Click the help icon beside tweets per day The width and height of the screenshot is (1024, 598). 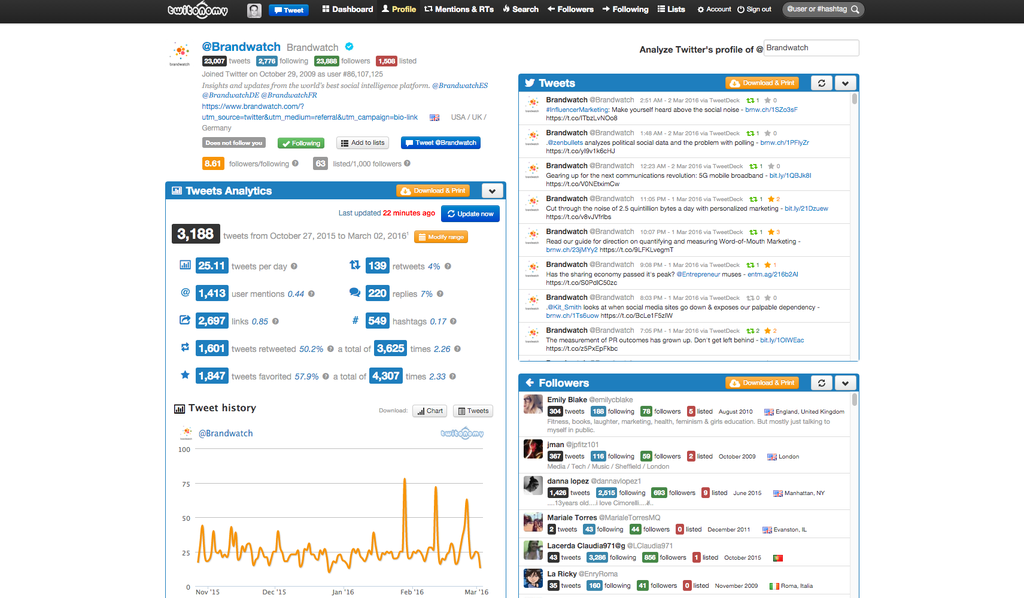(296, 266)
